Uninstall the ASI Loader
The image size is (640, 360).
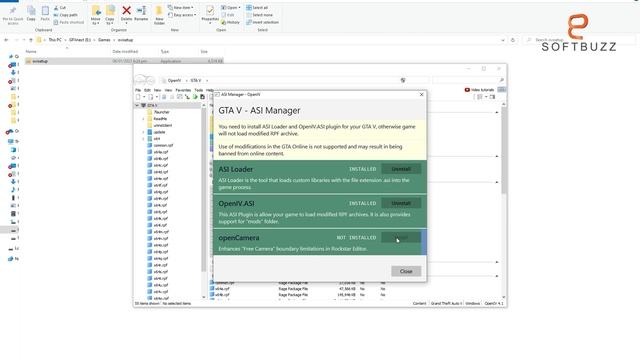click(x=401, y=169)
